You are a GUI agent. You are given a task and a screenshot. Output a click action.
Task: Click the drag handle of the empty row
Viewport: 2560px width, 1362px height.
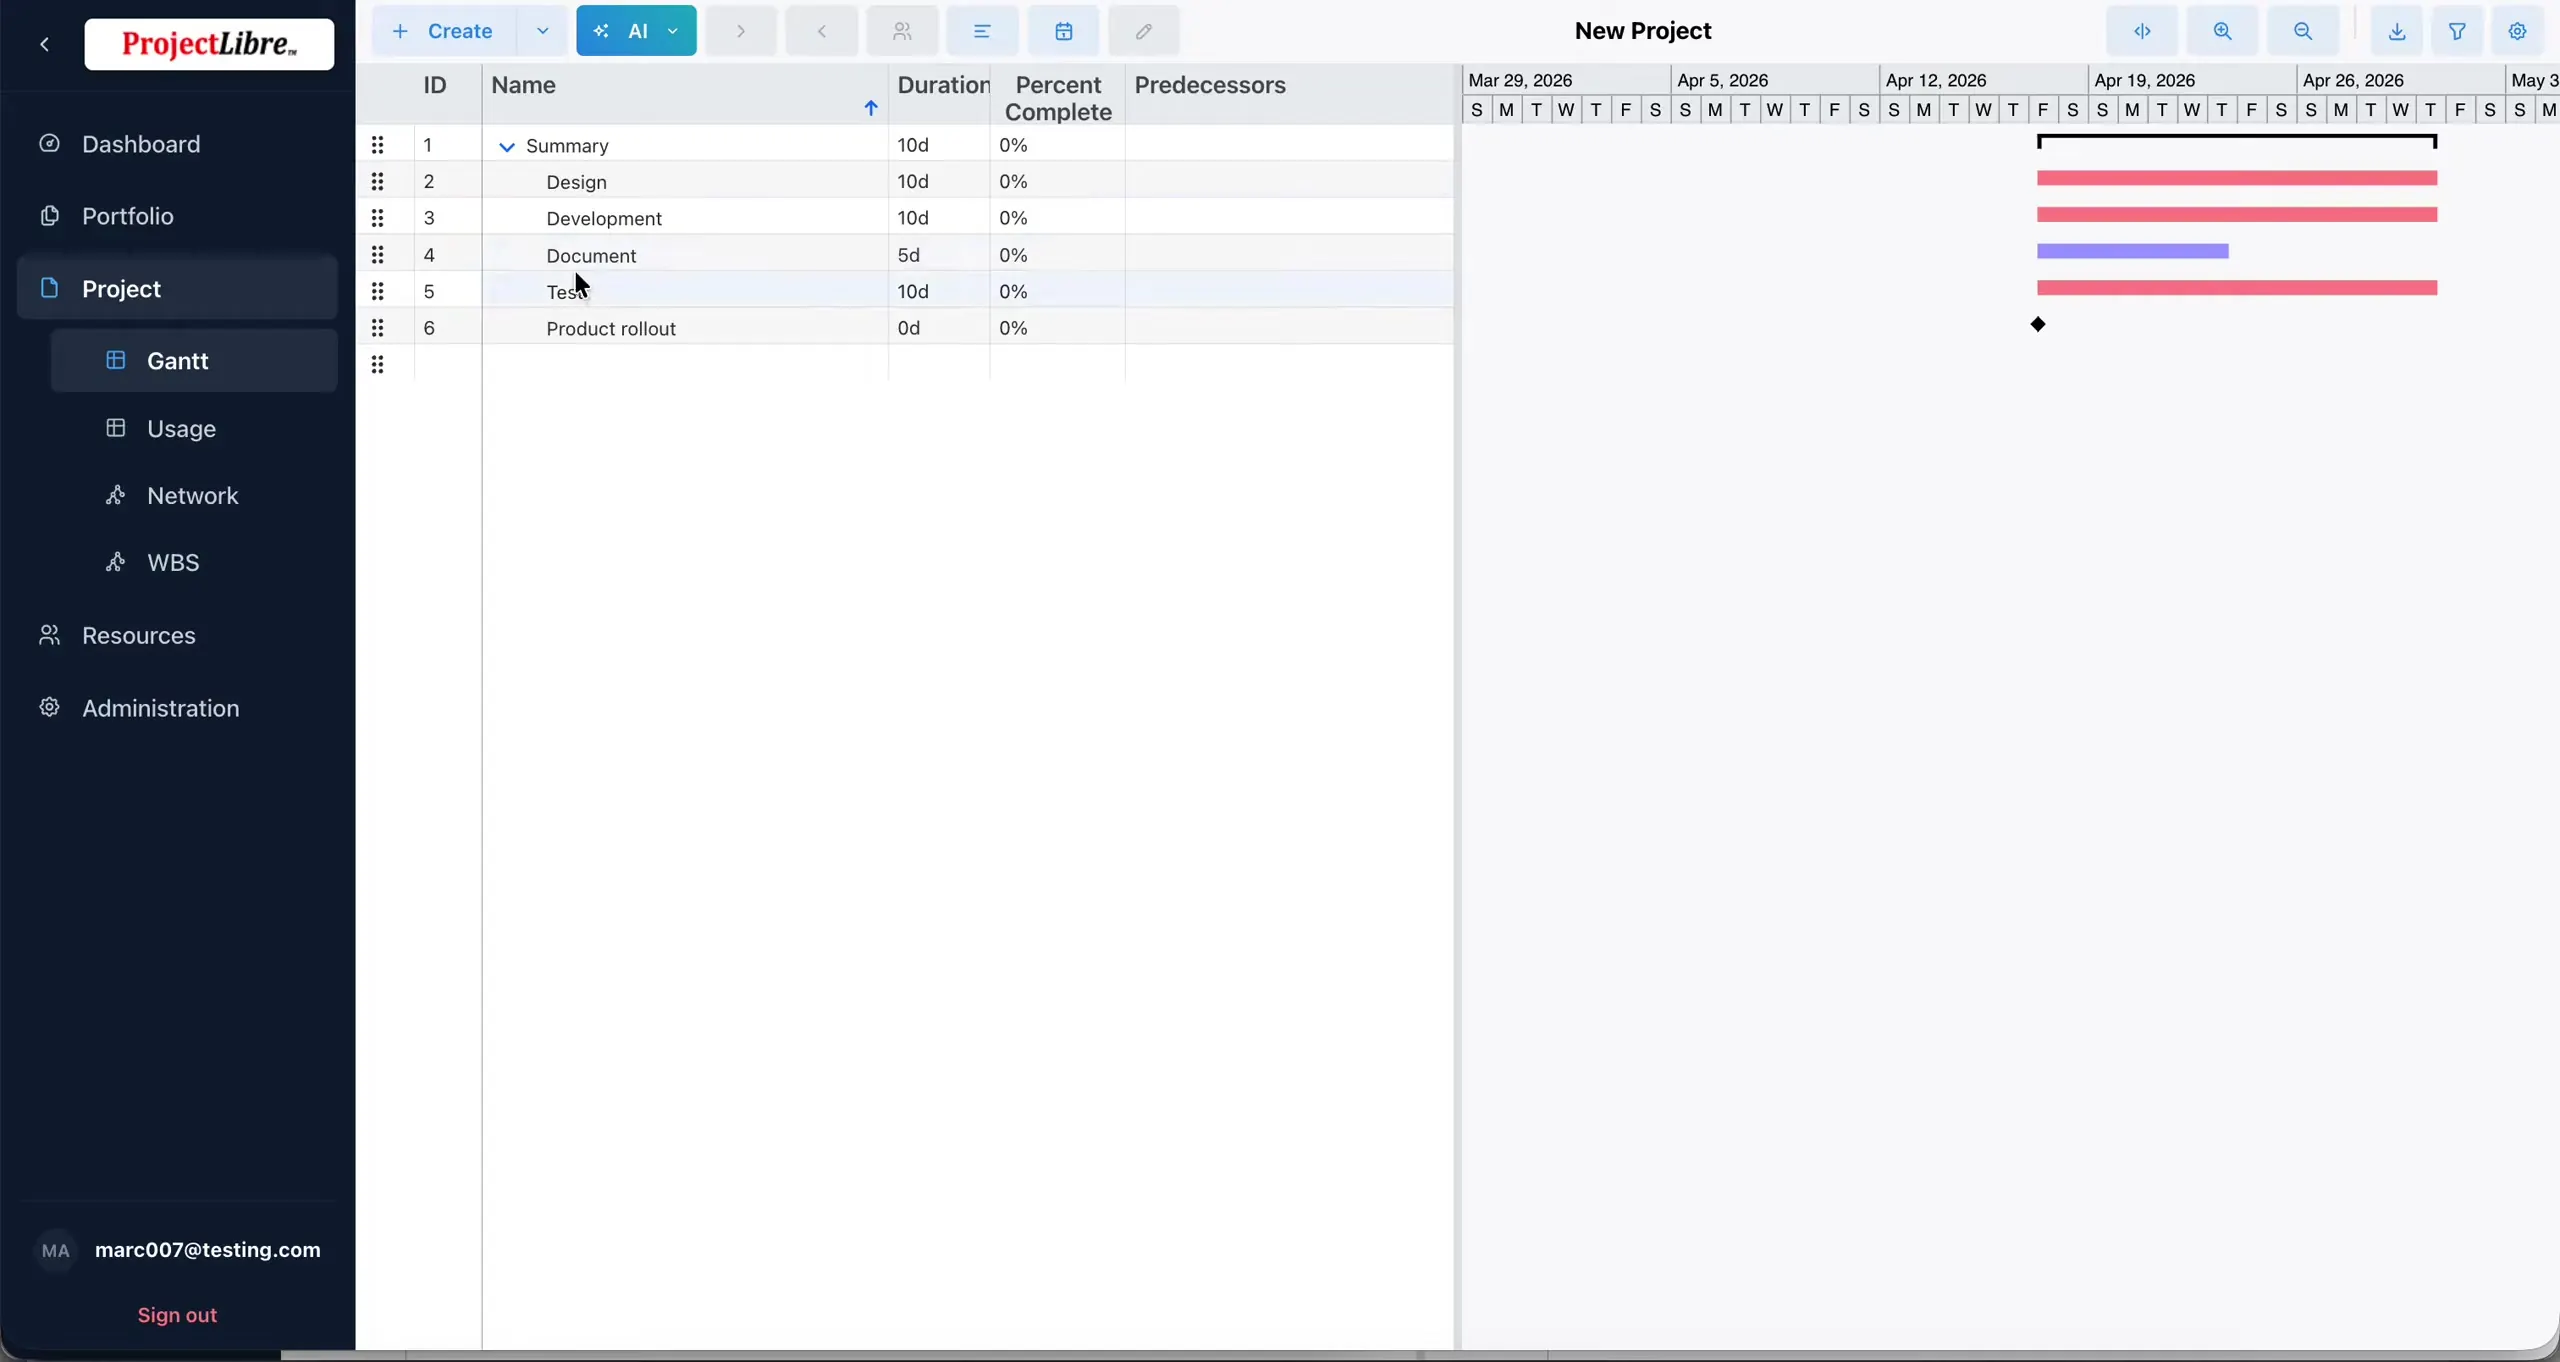coord(377,364)
